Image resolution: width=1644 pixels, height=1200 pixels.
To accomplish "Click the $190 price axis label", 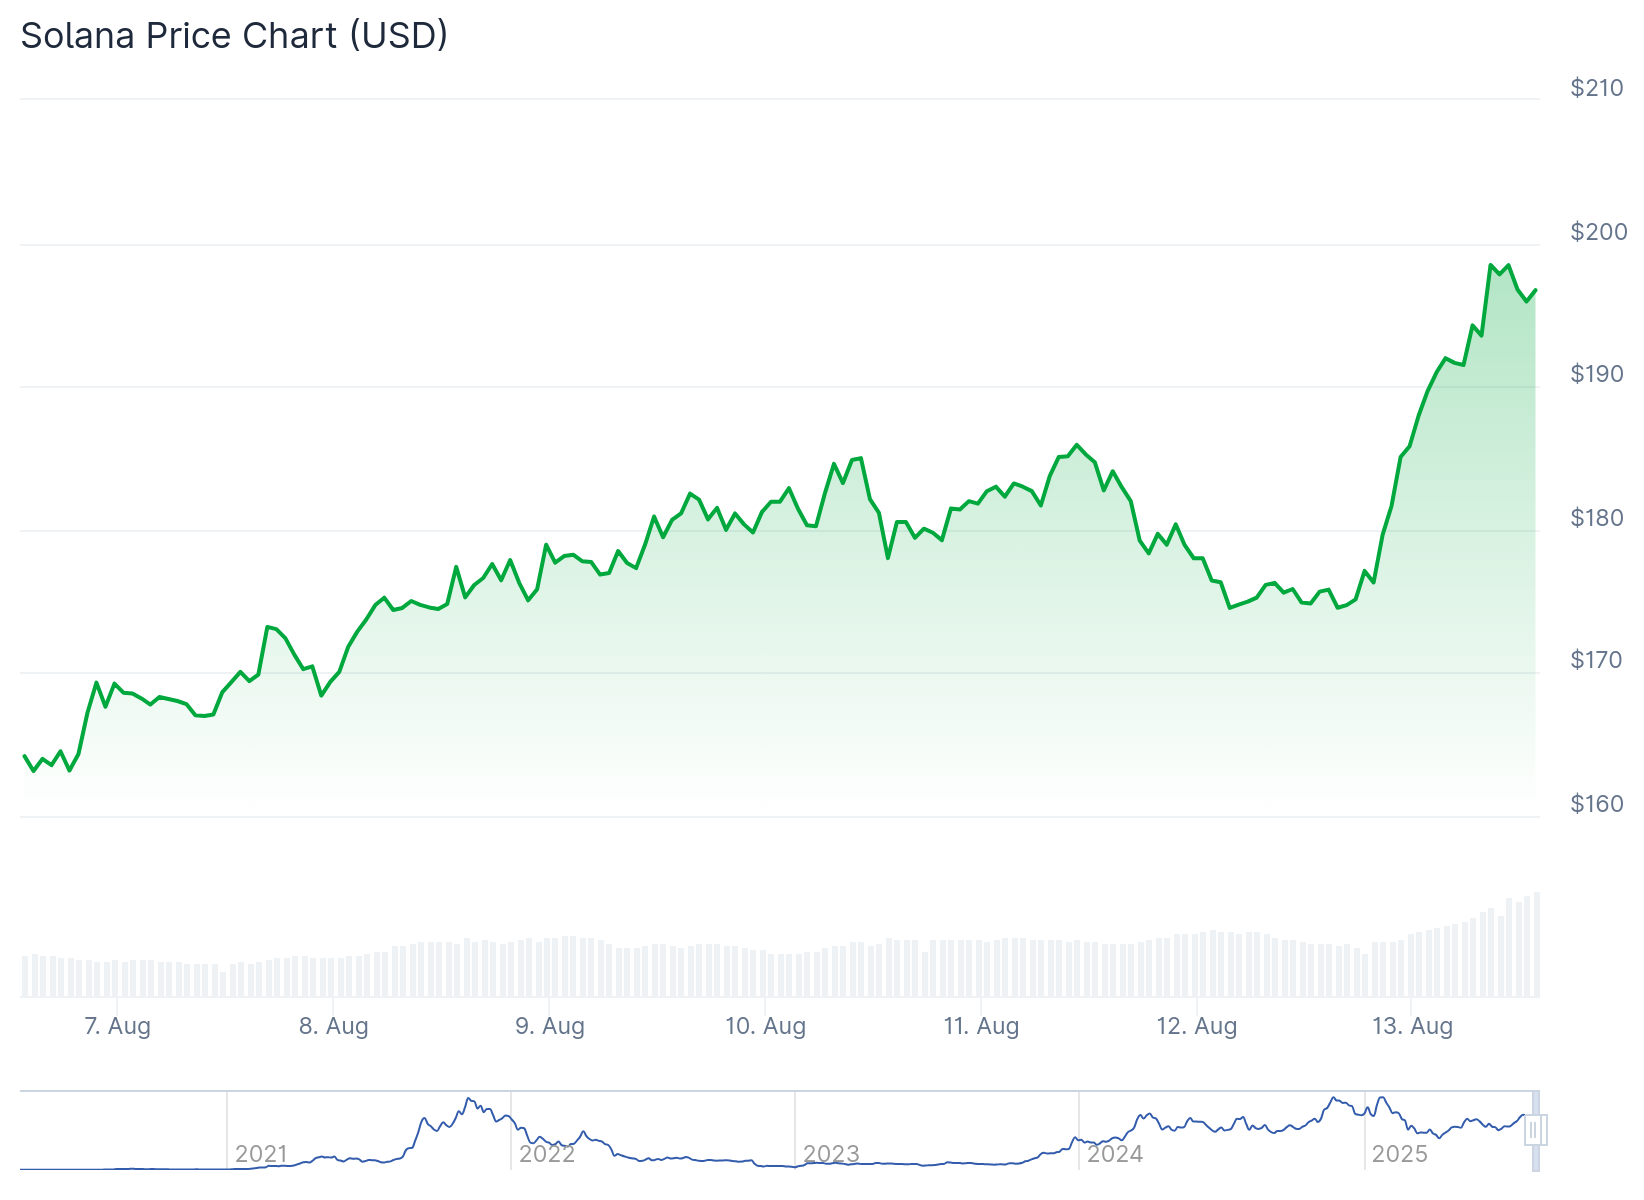I will point(1597,374).
